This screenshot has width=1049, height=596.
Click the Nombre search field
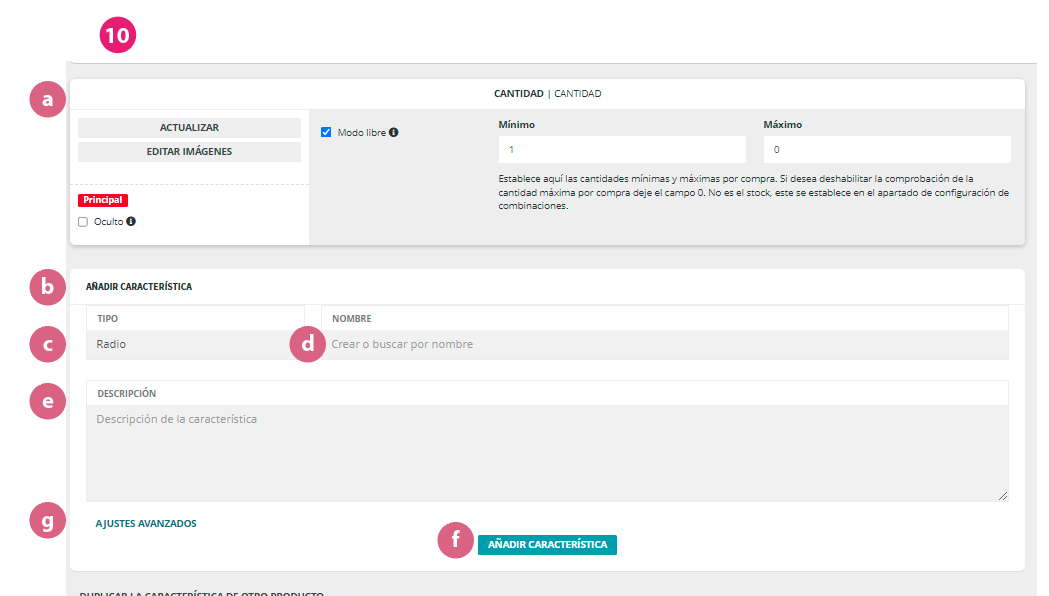tap(664, 344)
